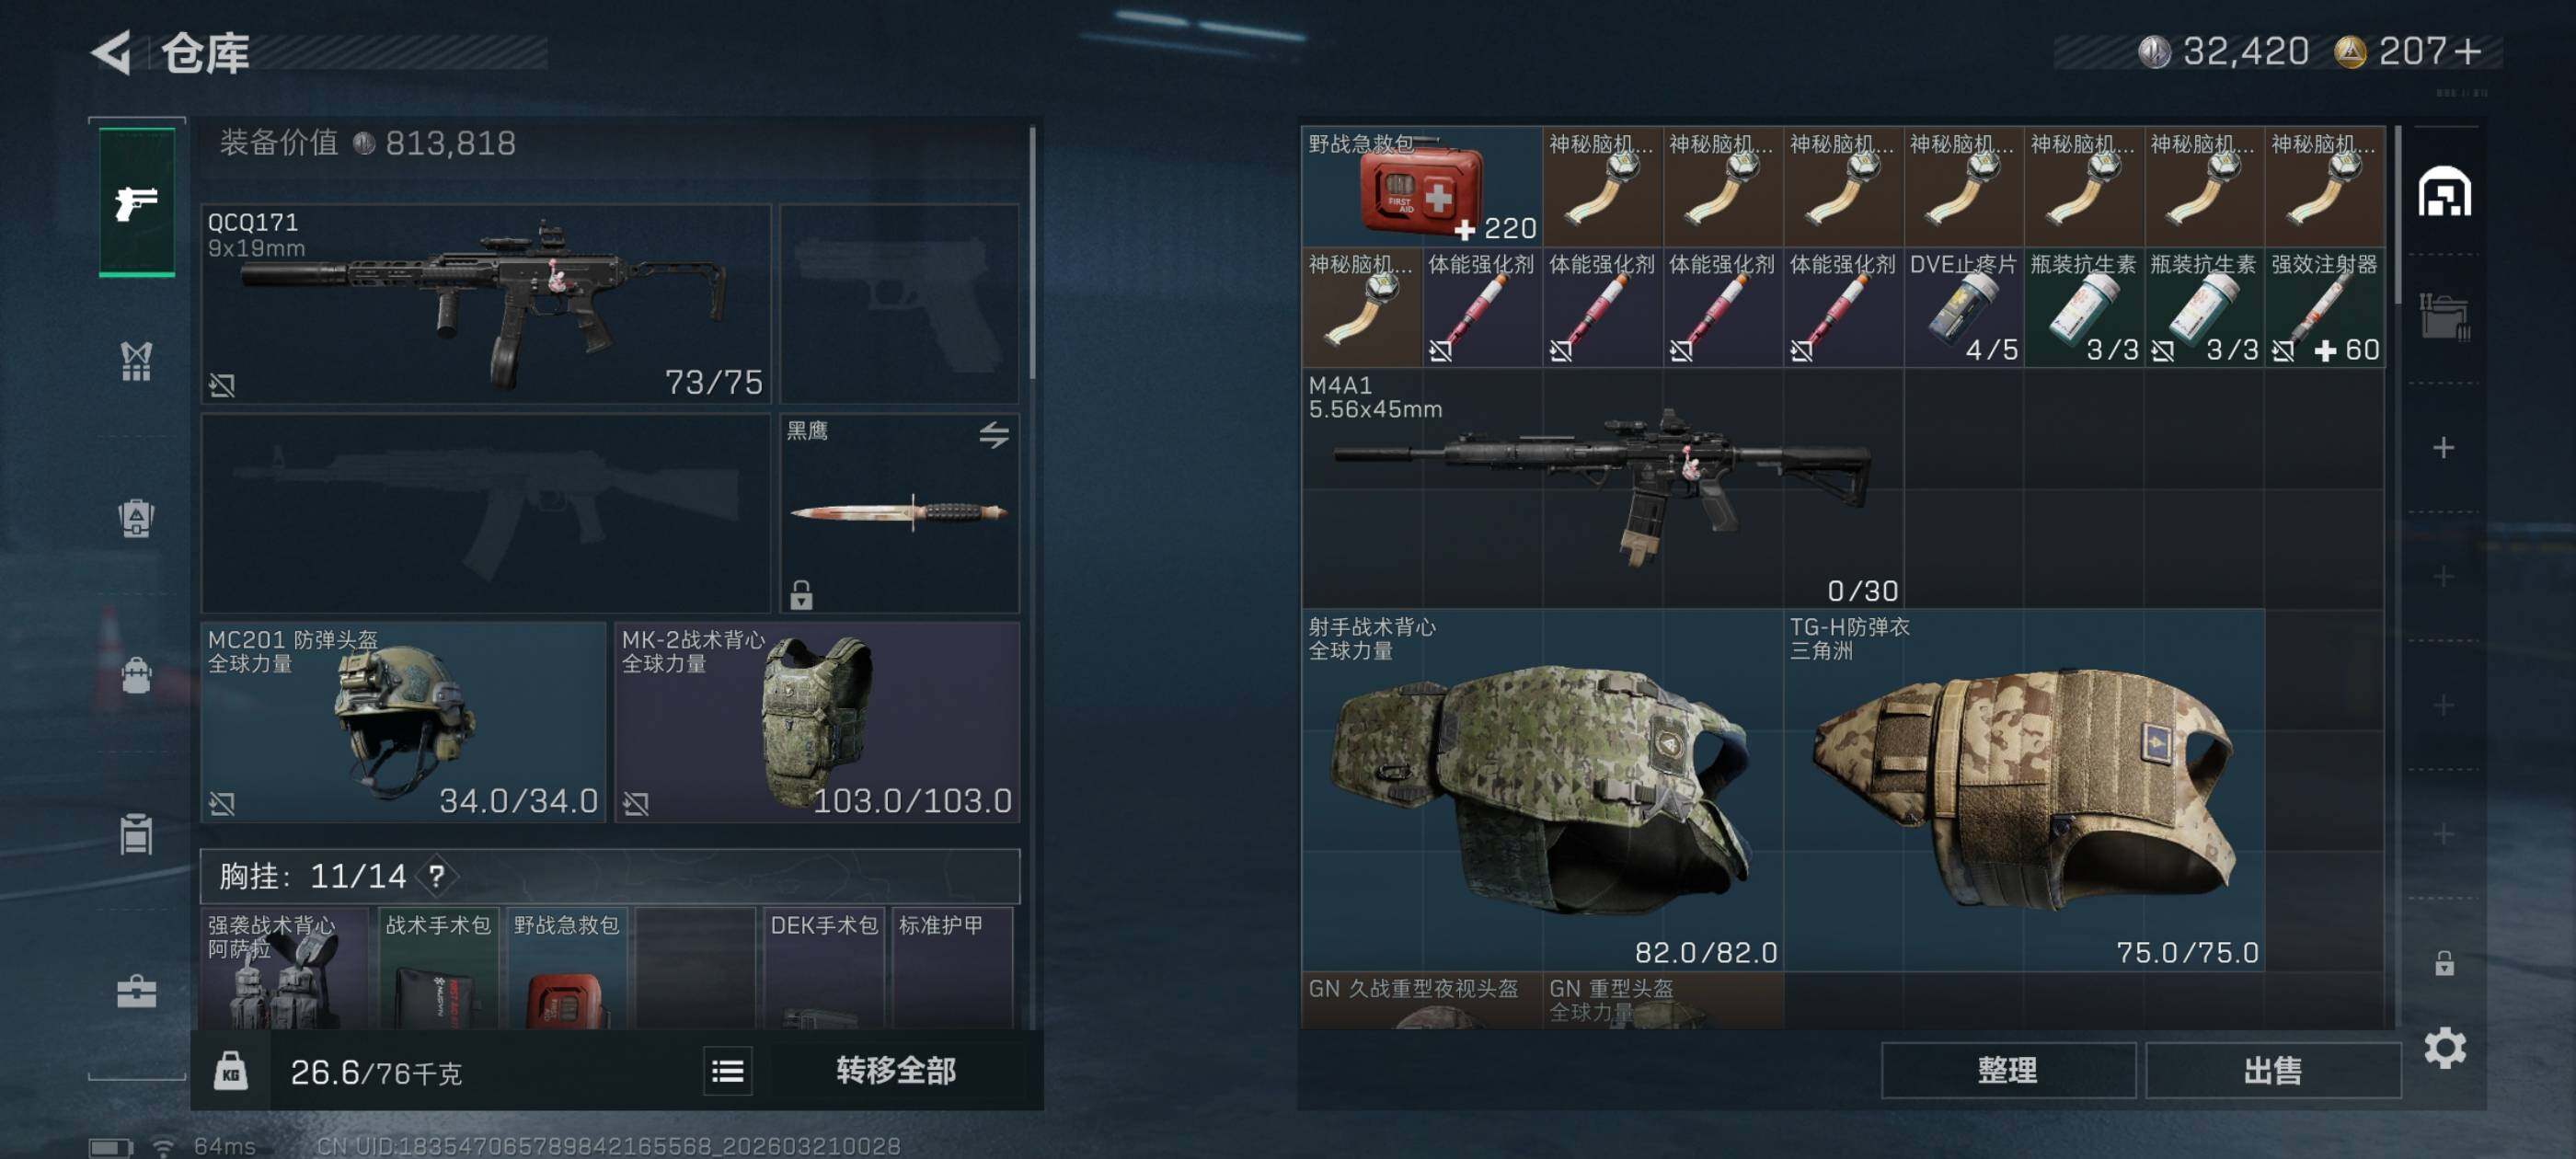Screen dimensions: 2576x1159
Task: Click the stash panel vertical scrollbar
Action: pos(2398,216)
